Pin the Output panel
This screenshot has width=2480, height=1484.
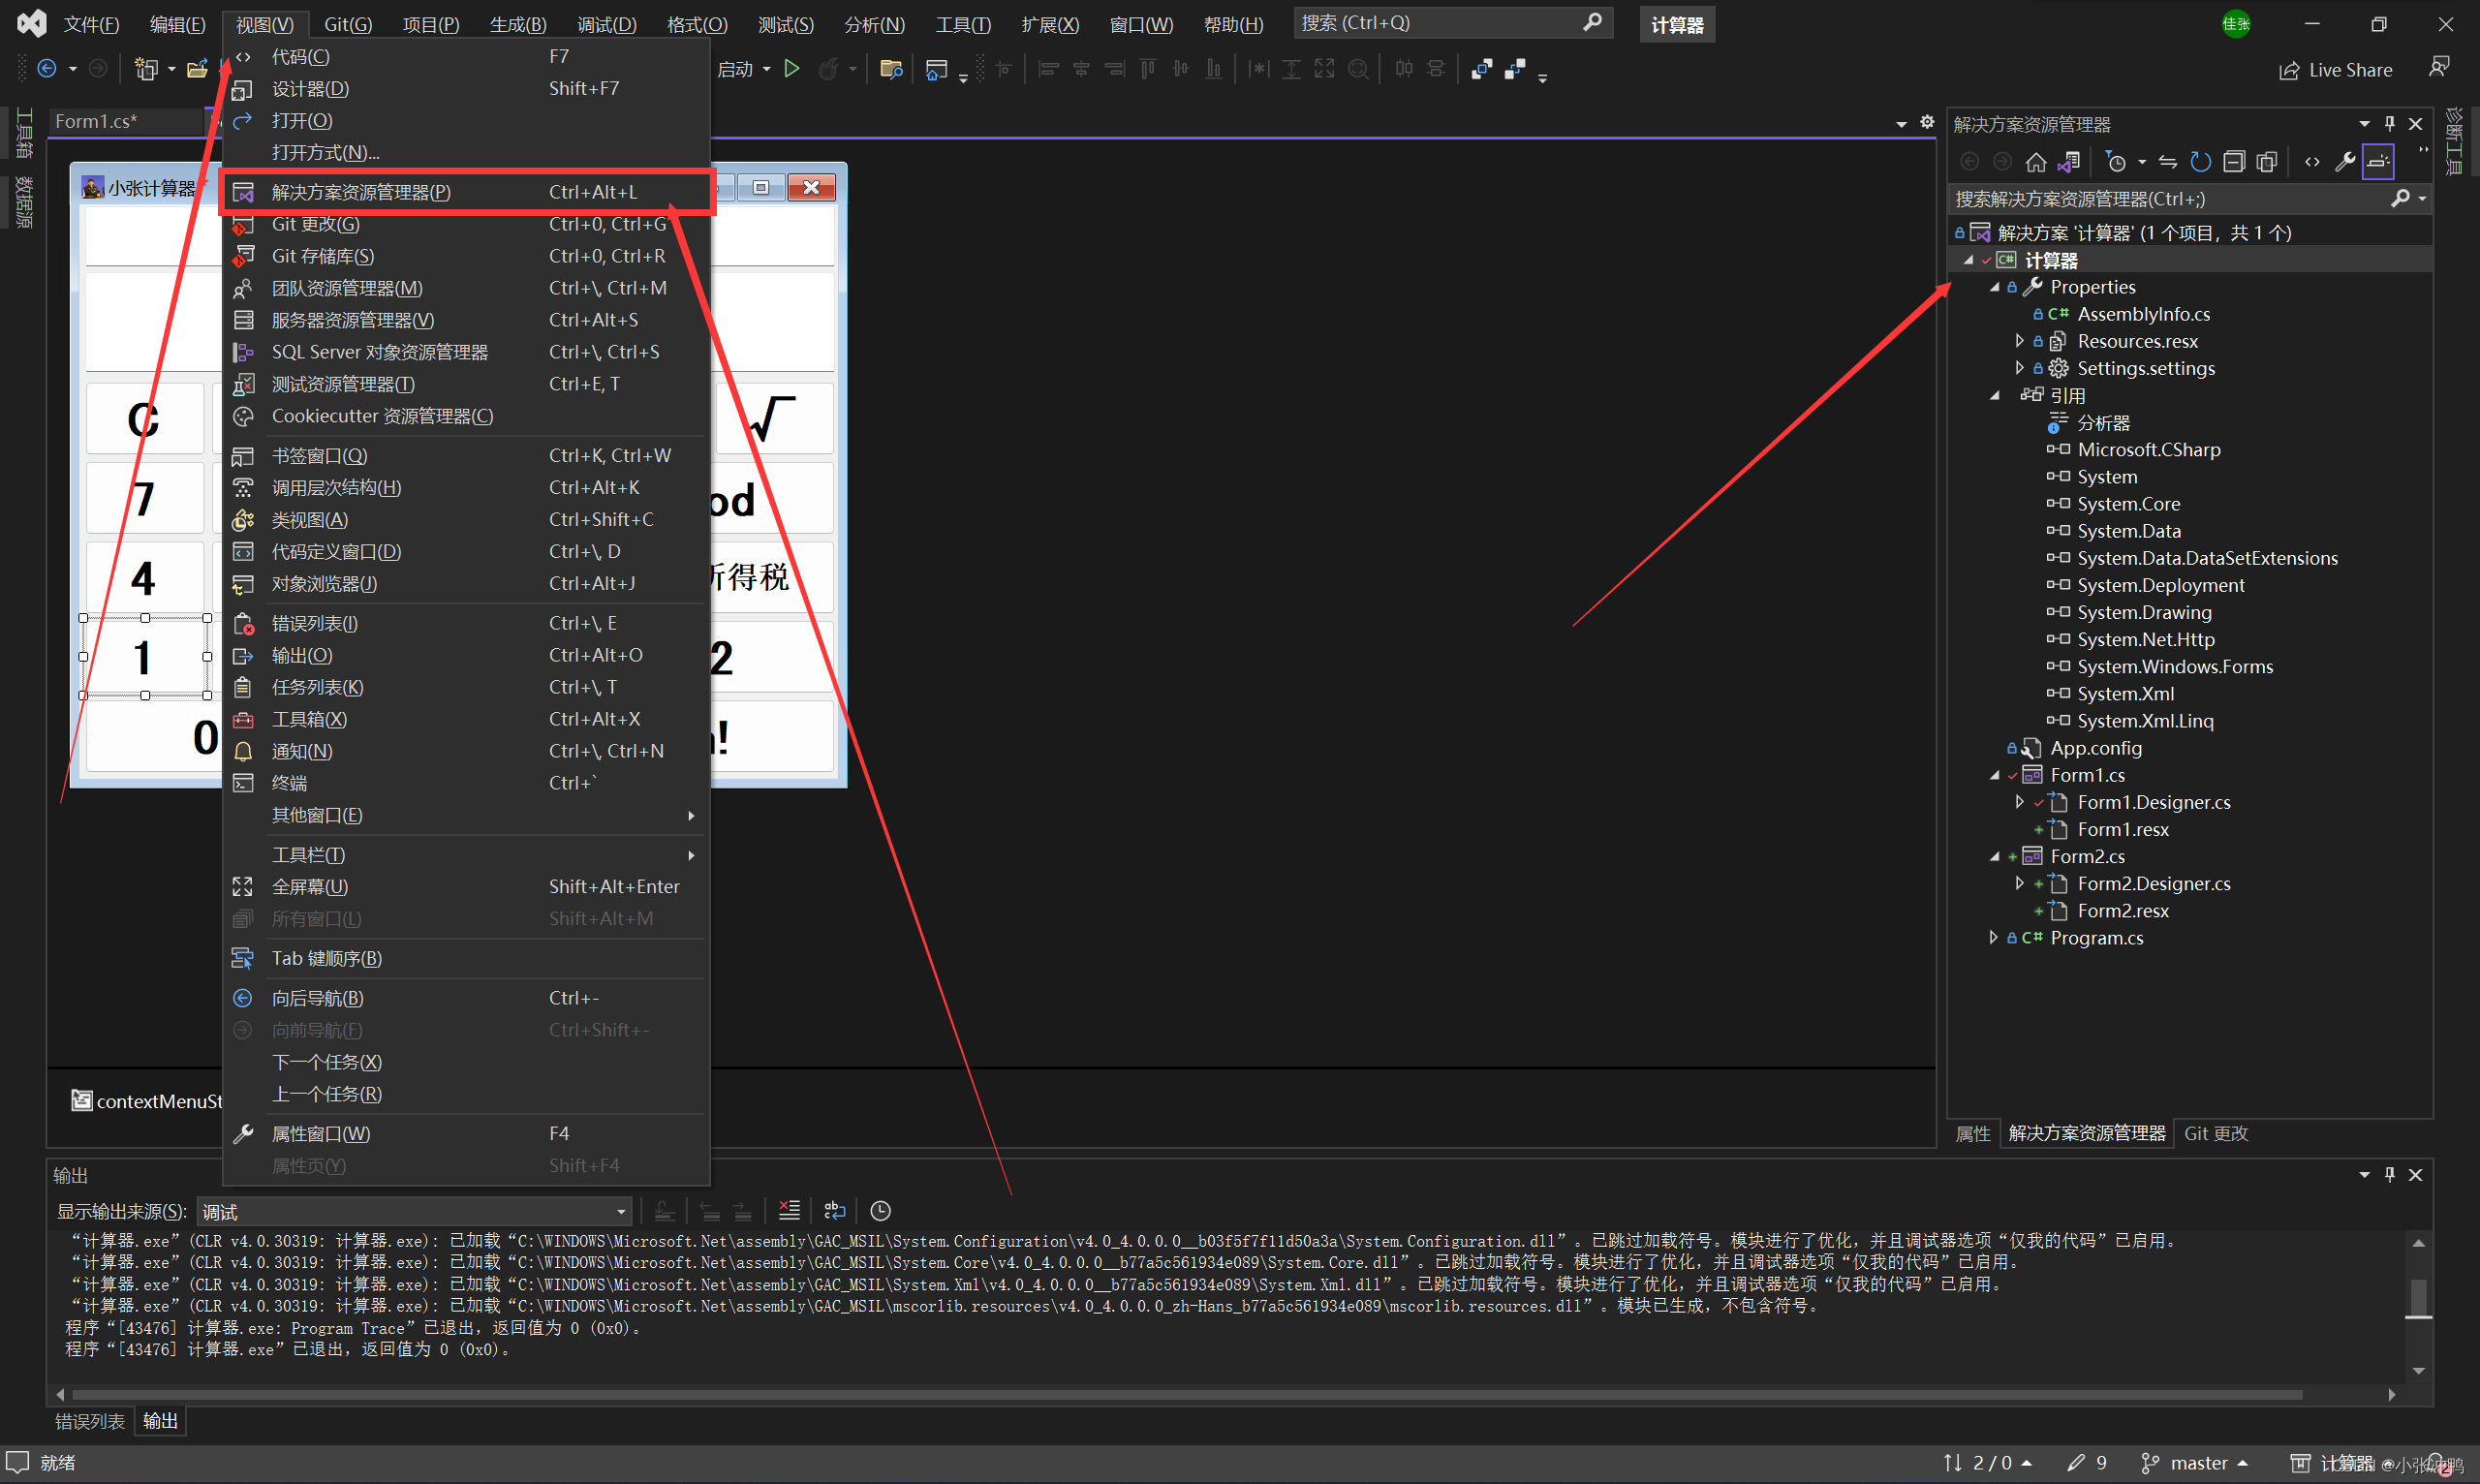click(2390, 1175)
